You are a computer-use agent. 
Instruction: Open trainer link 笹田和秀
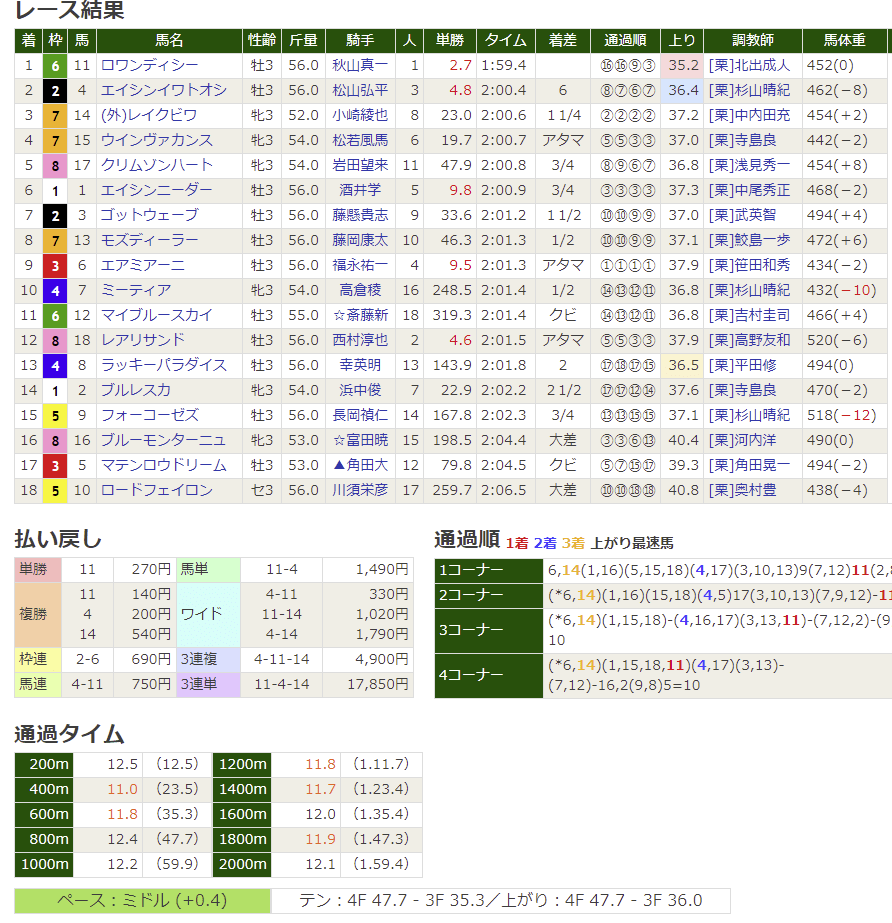[762, 265]
